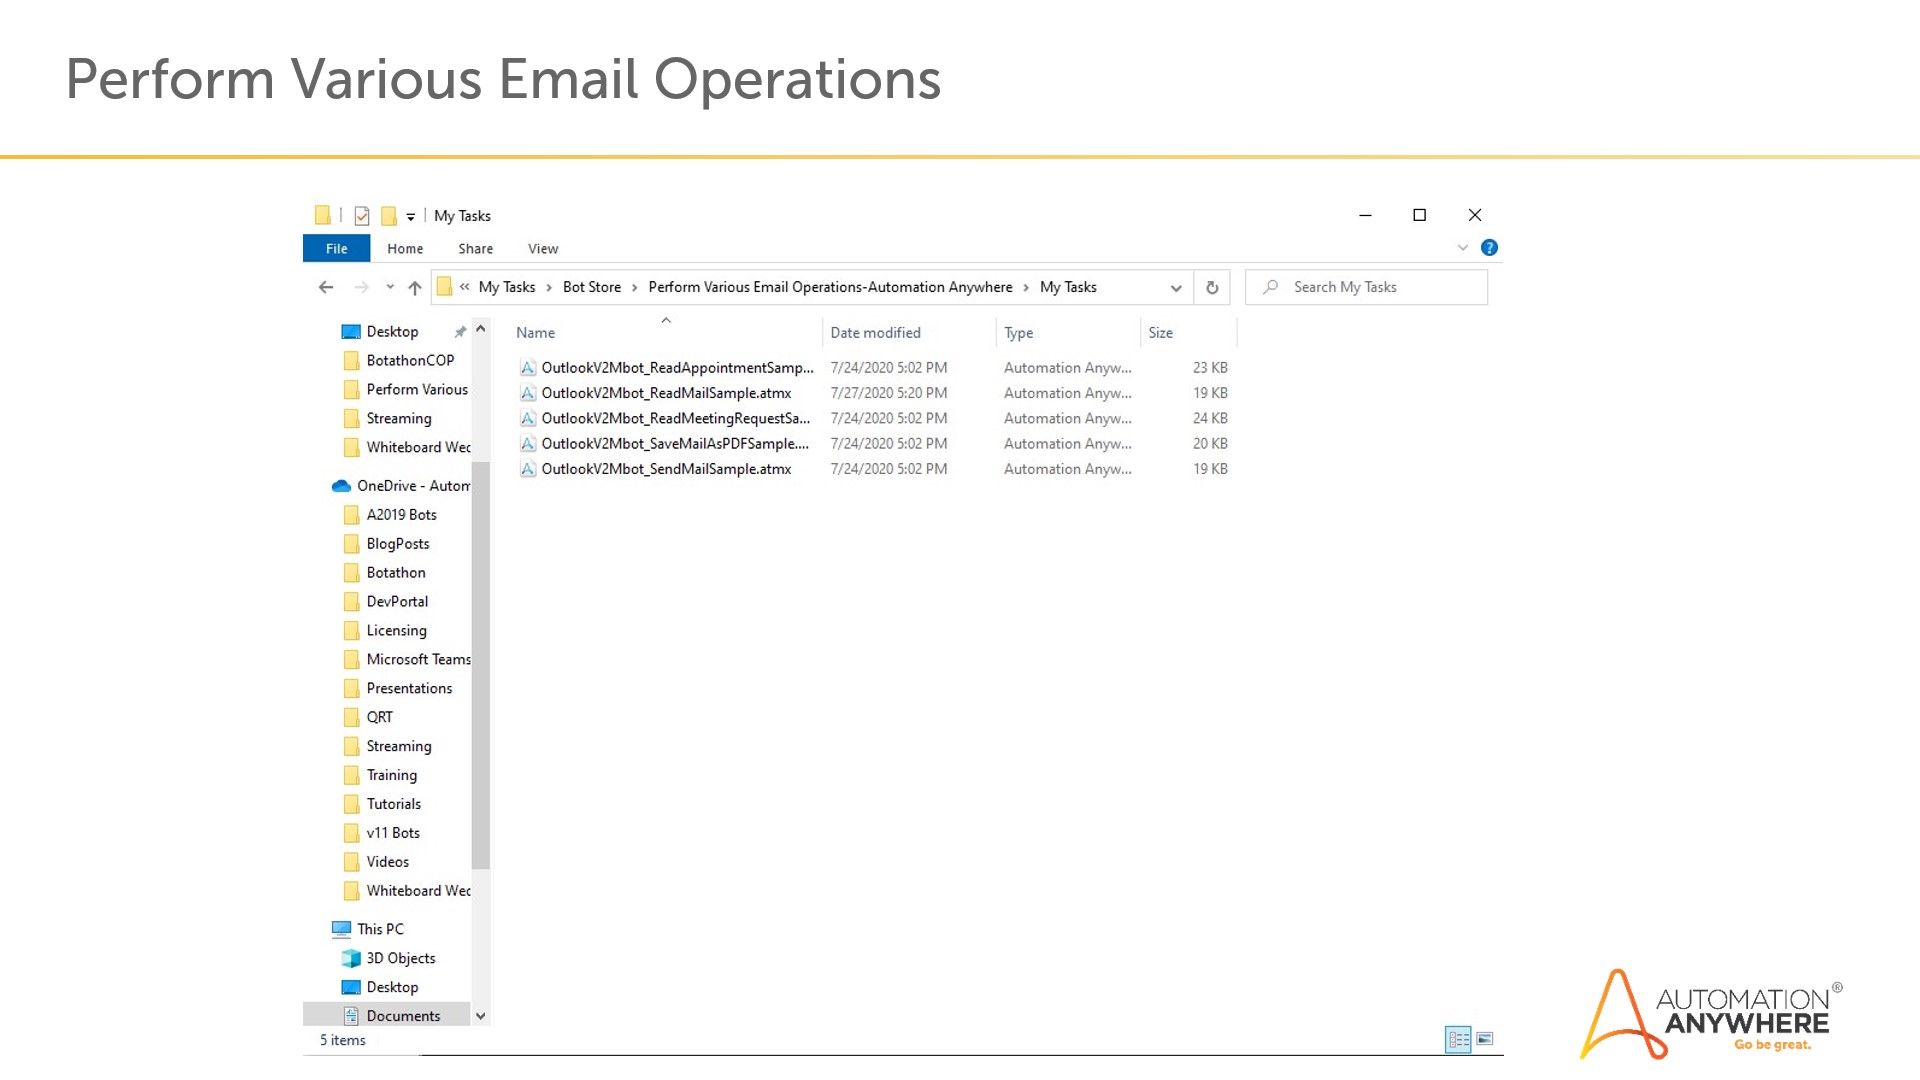Open Customize Quick Access Toolbar dropdown
The height and width of the screenshot is (1080, 1920).
point(411,217)
